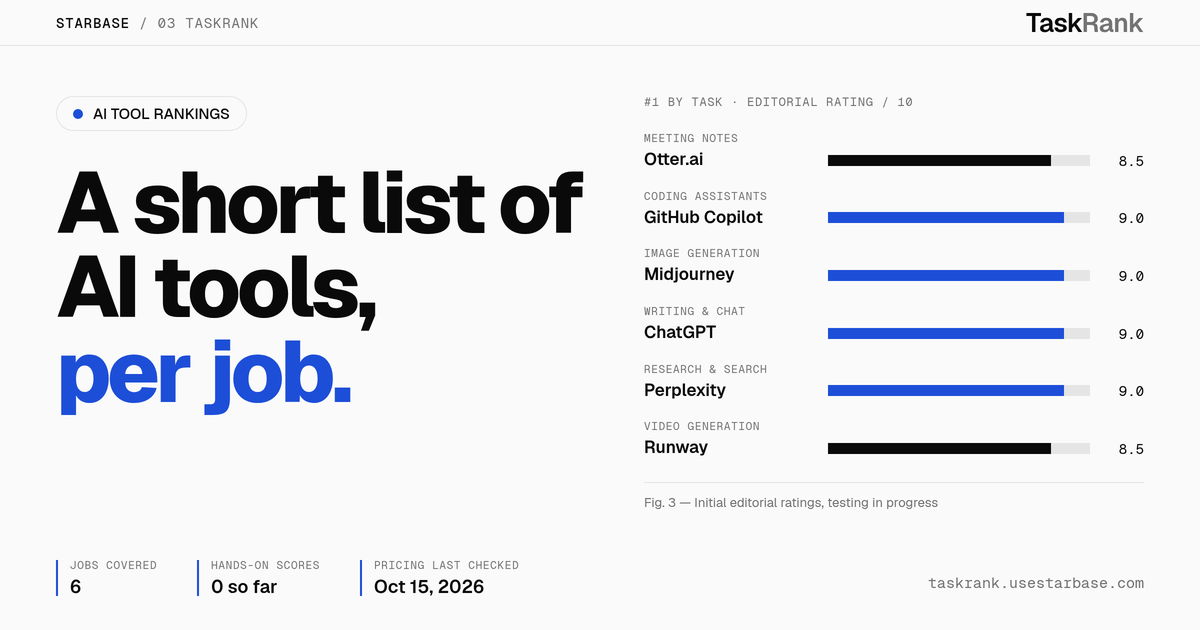The image size is (1200, 630).
Task: Open the 03 TASKRANK breadcrumb item
Action: [x=208, y=23]
